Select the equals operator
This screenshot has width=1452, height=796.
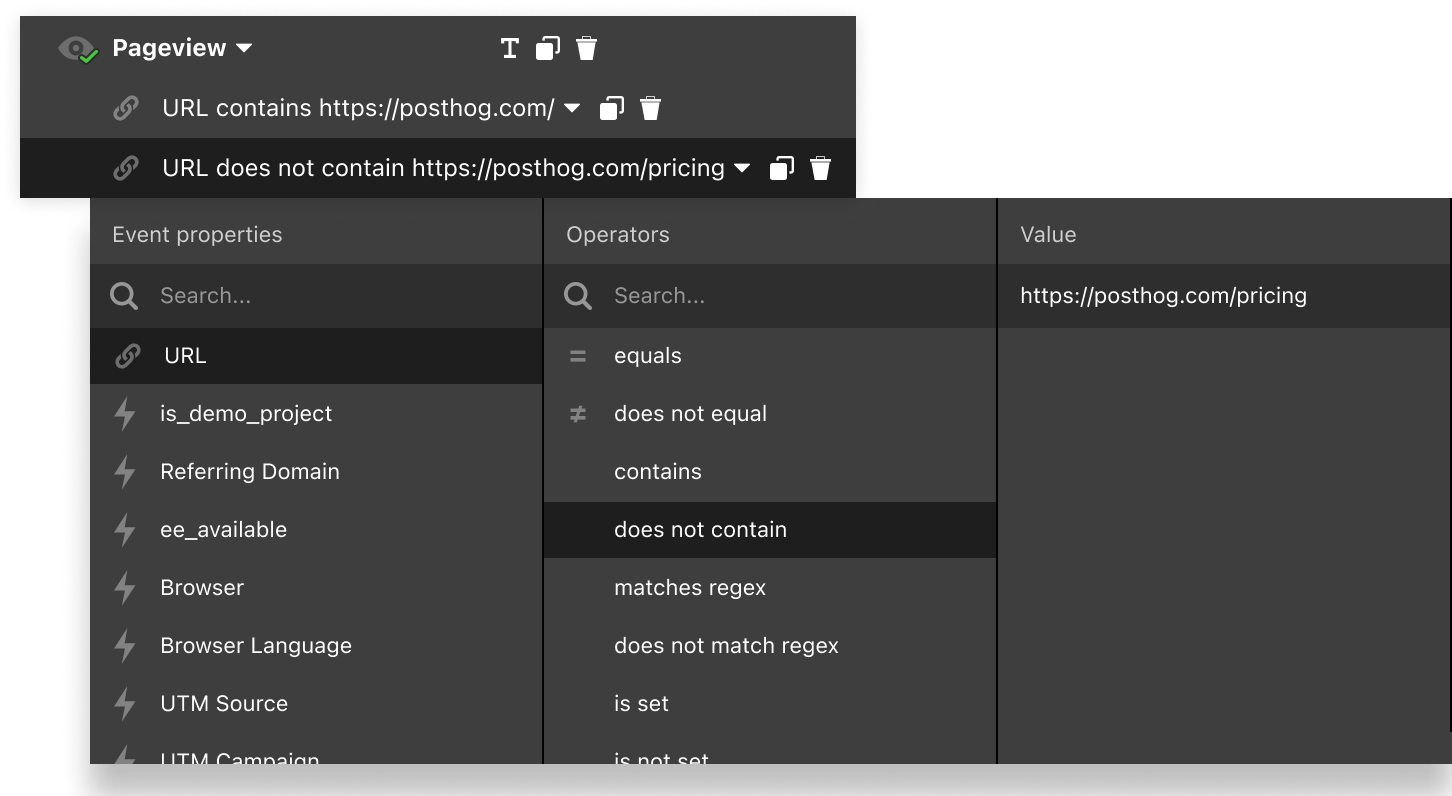point(770,356)
